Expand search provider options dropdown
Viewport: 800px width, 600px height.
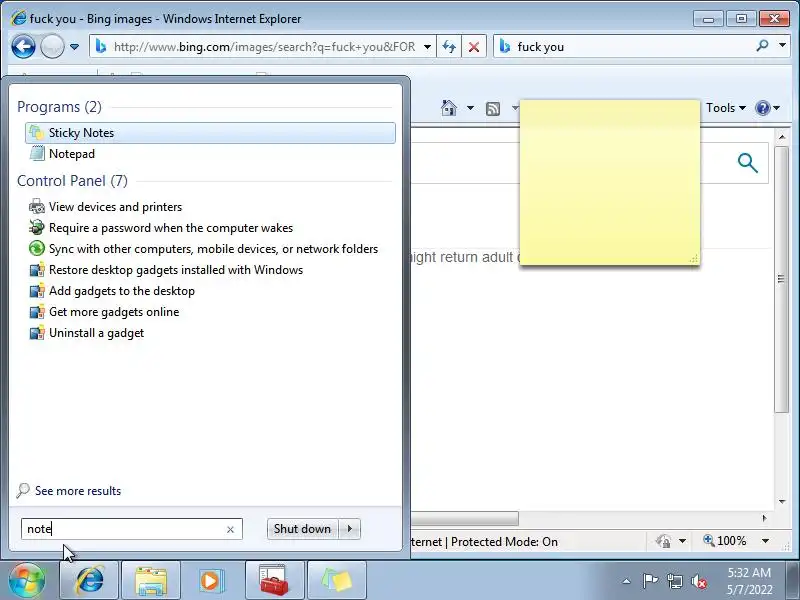(x=783, y=46)
